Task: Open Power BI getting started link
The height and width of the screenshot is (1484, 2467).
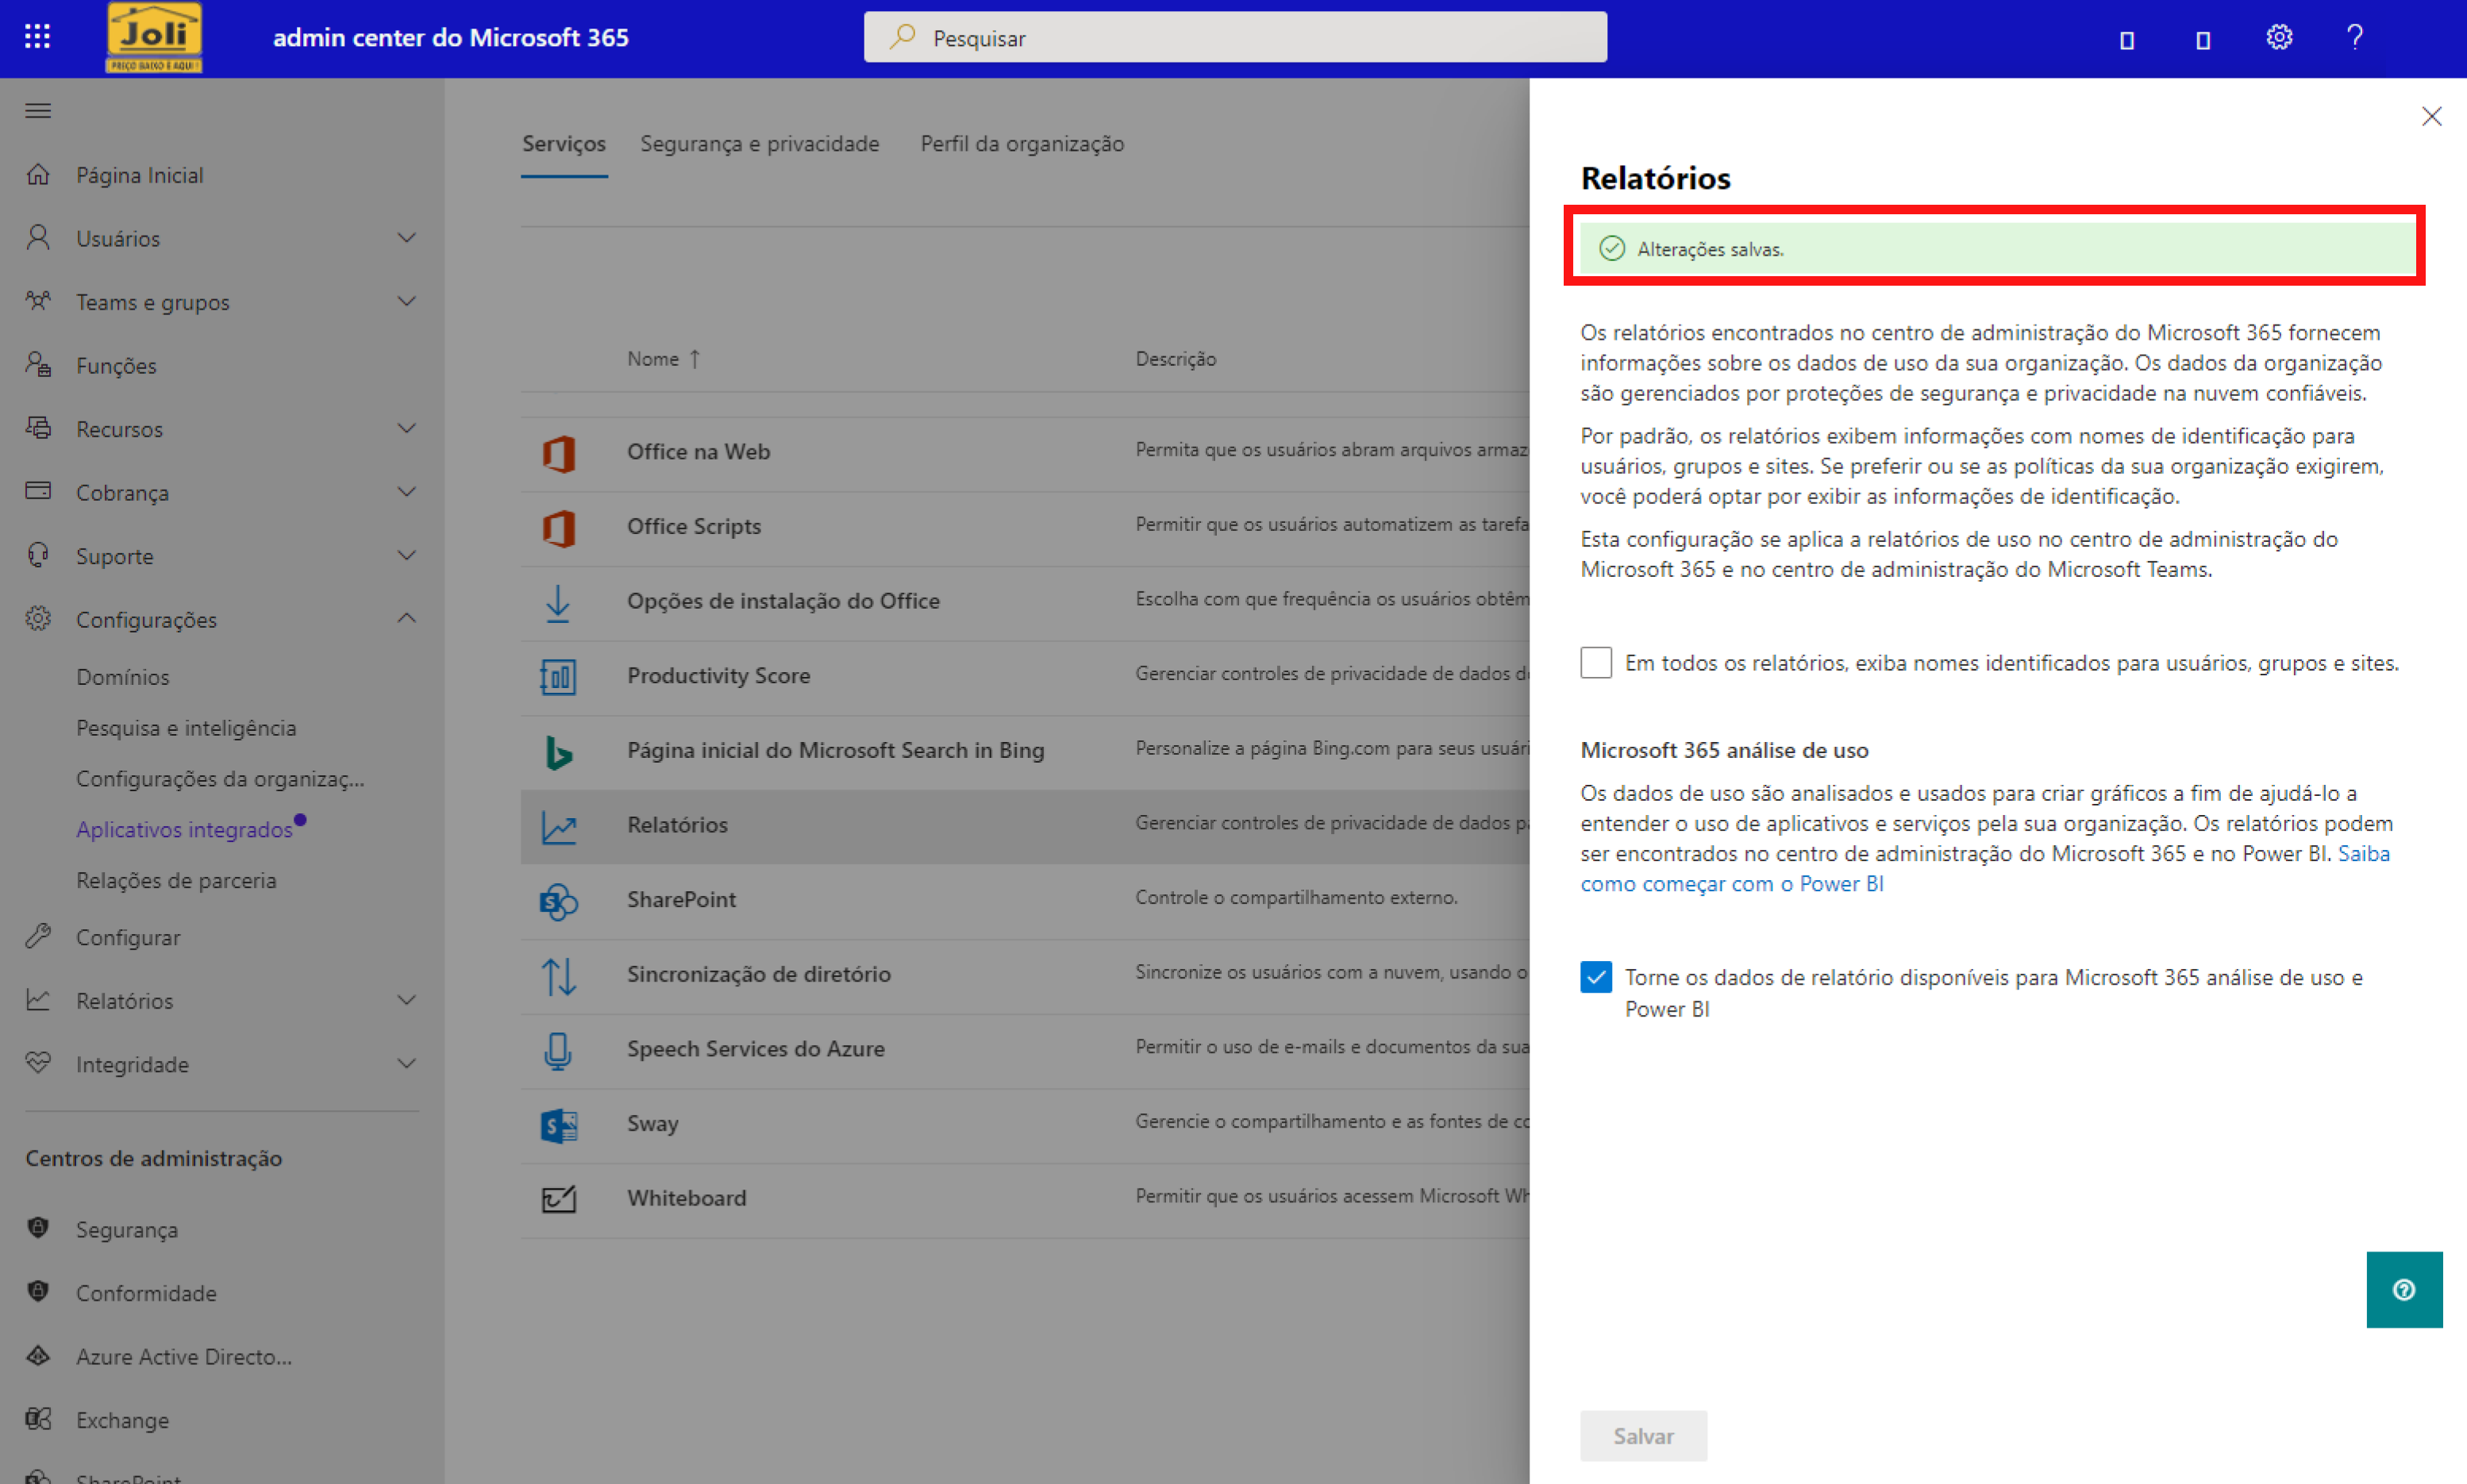Action: click(x=1731, y=884)
